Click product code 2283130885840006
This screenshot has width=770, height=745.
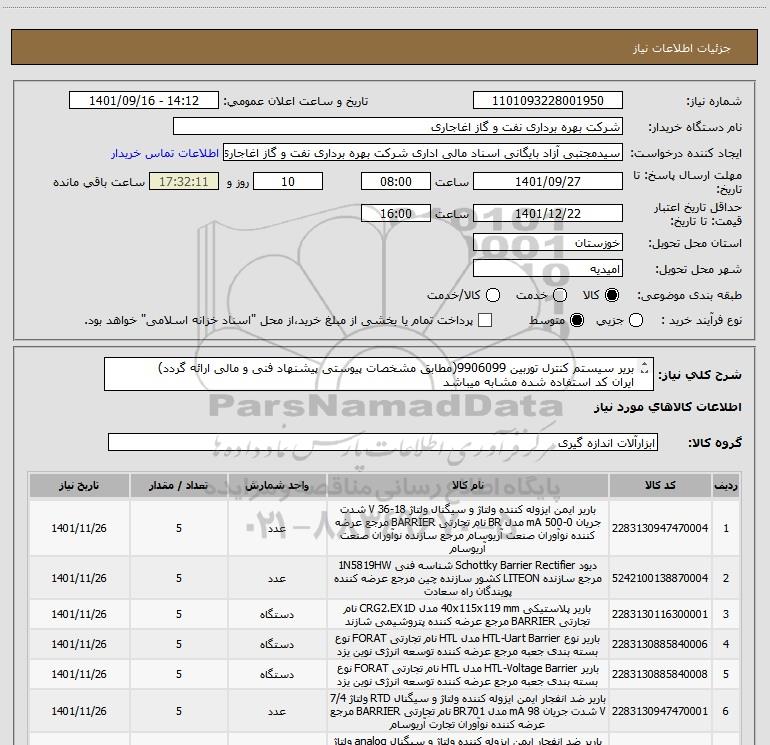[x=660, y=644]
